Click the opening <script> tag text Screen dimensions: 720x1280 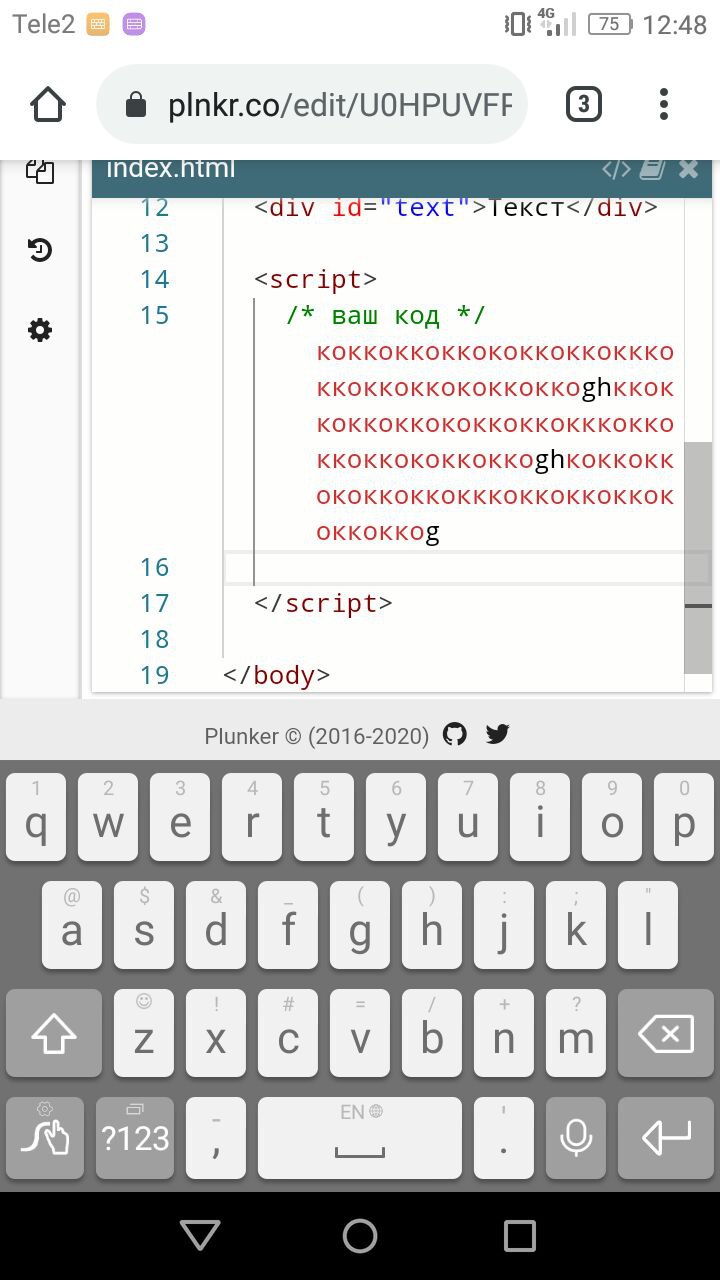click(x=316, y=279)
